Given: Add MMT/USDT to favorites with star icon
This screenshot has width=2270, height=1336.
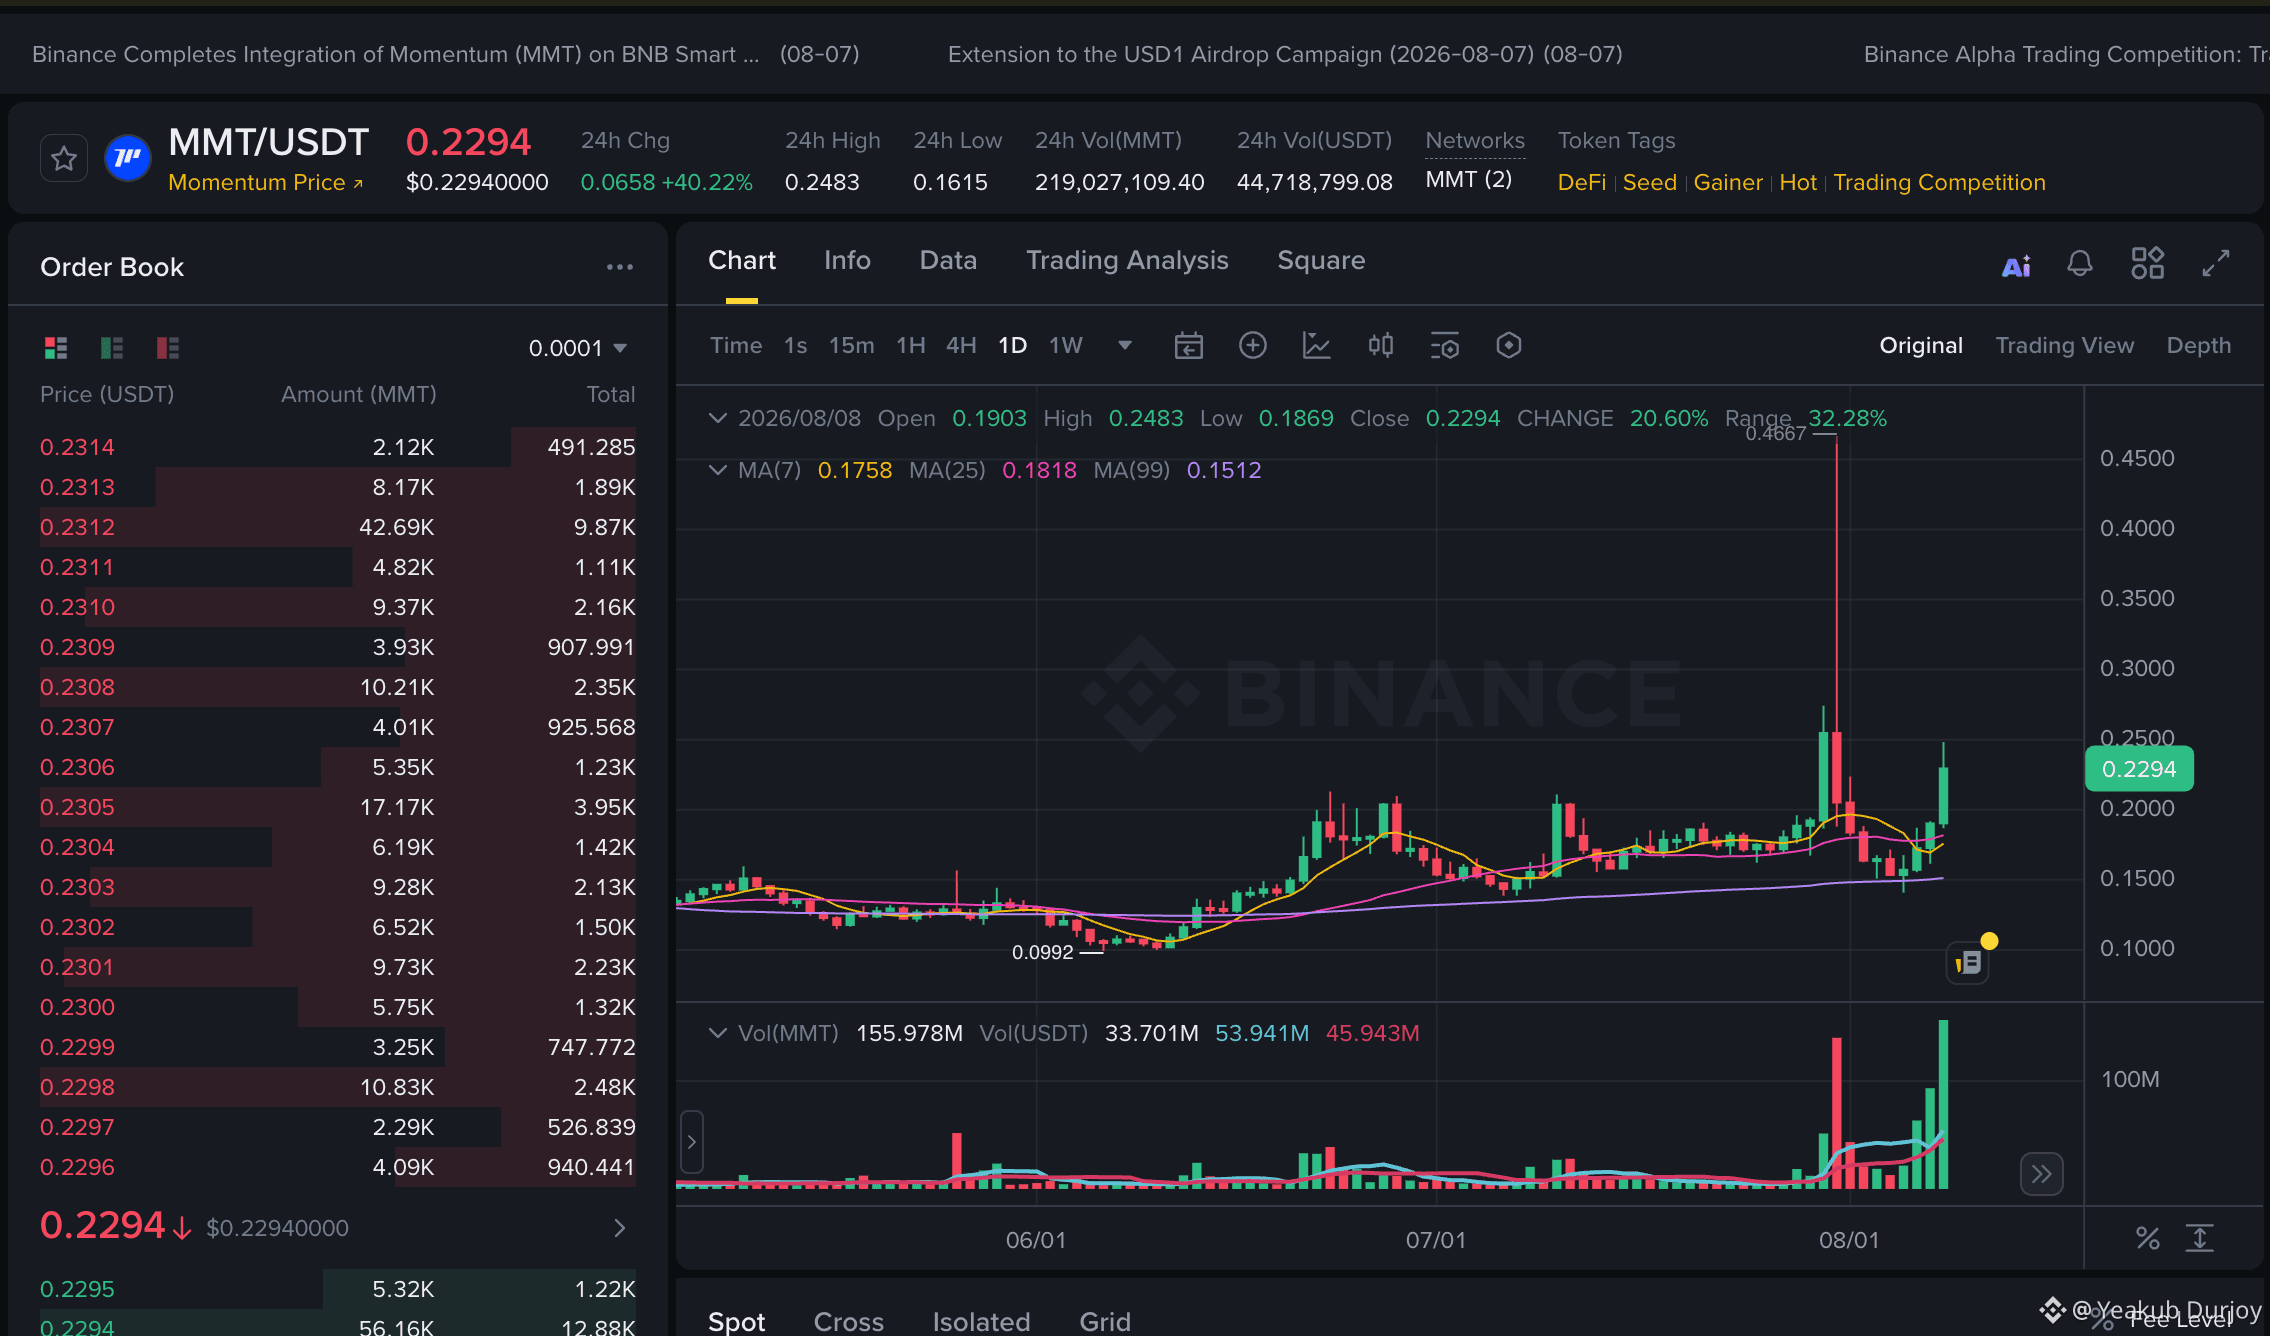Looking at the screenshot, I should click(x=64, y=158).
